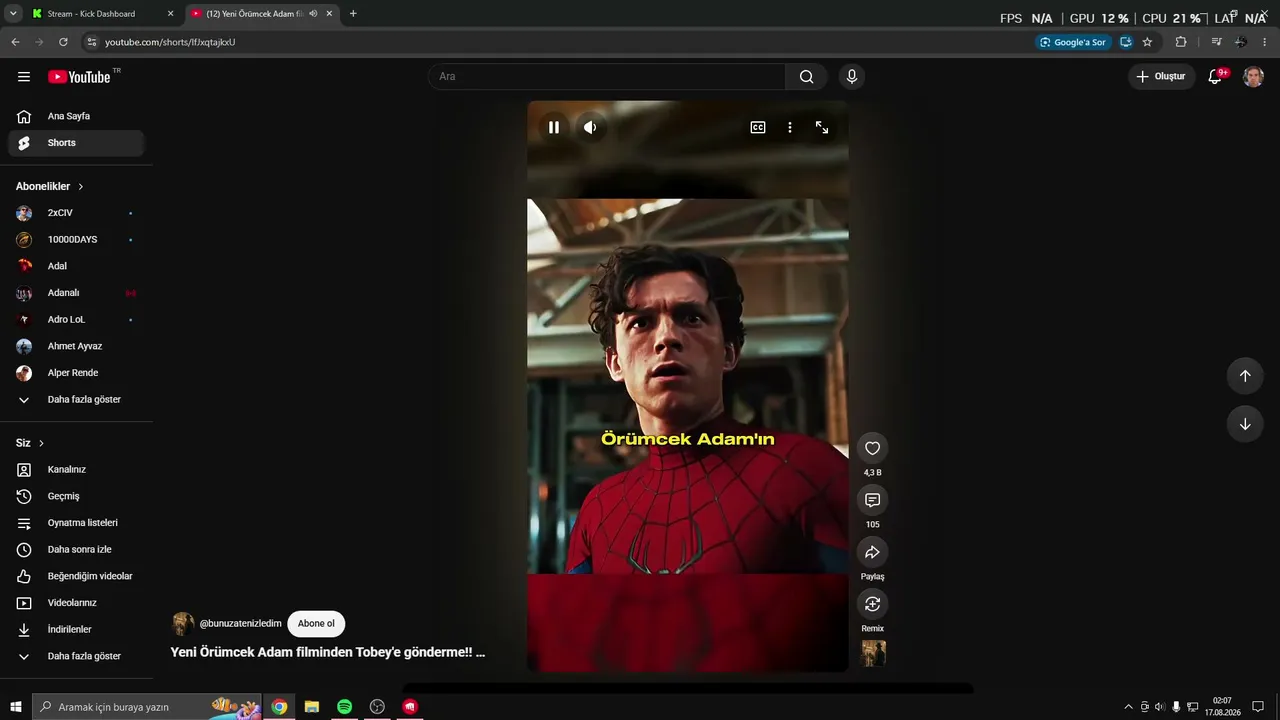Open Geçmiş in the sidebar
Viewport: 1280px width, 720px height.
76,496
